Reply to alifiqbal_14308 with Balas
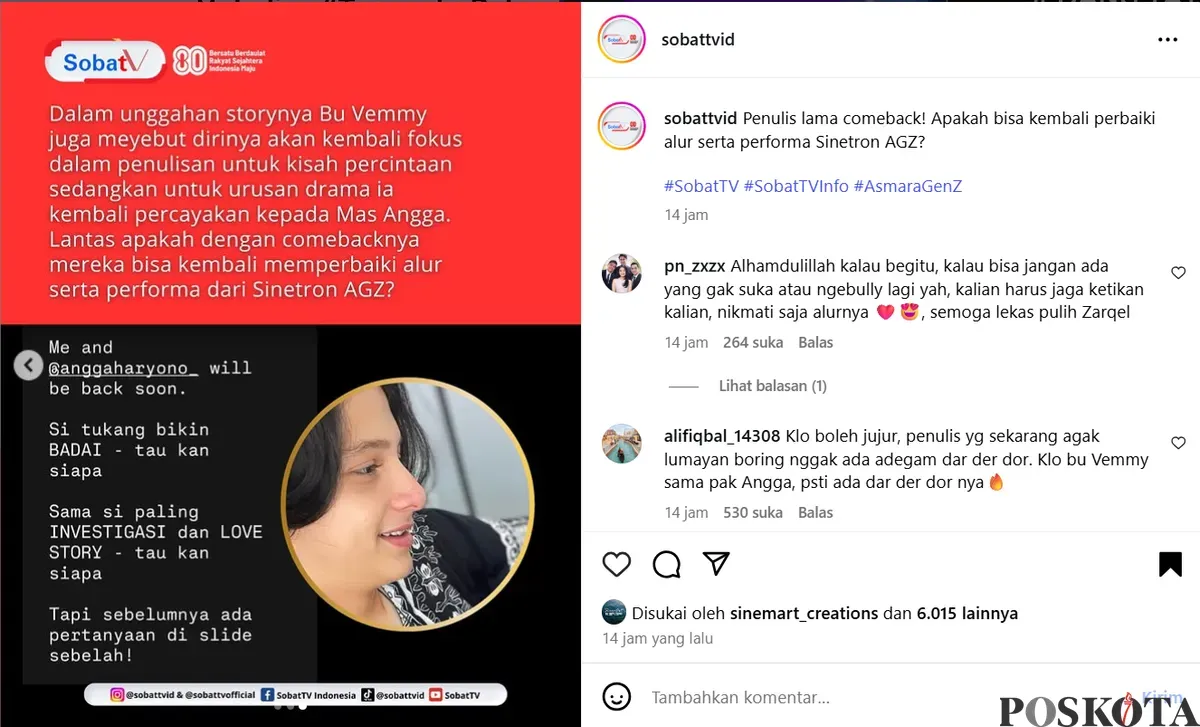 (x=816, y=512)
